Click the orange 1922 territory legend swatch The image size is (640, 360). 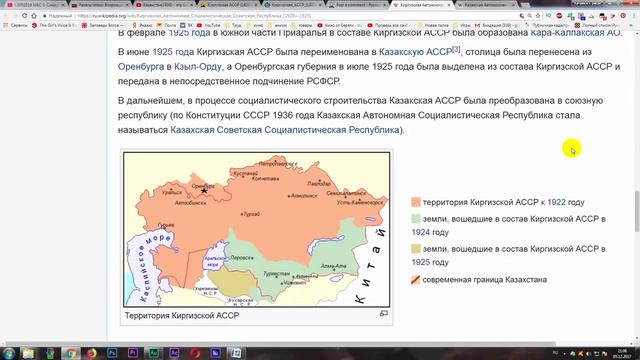[x=416, y=202]
